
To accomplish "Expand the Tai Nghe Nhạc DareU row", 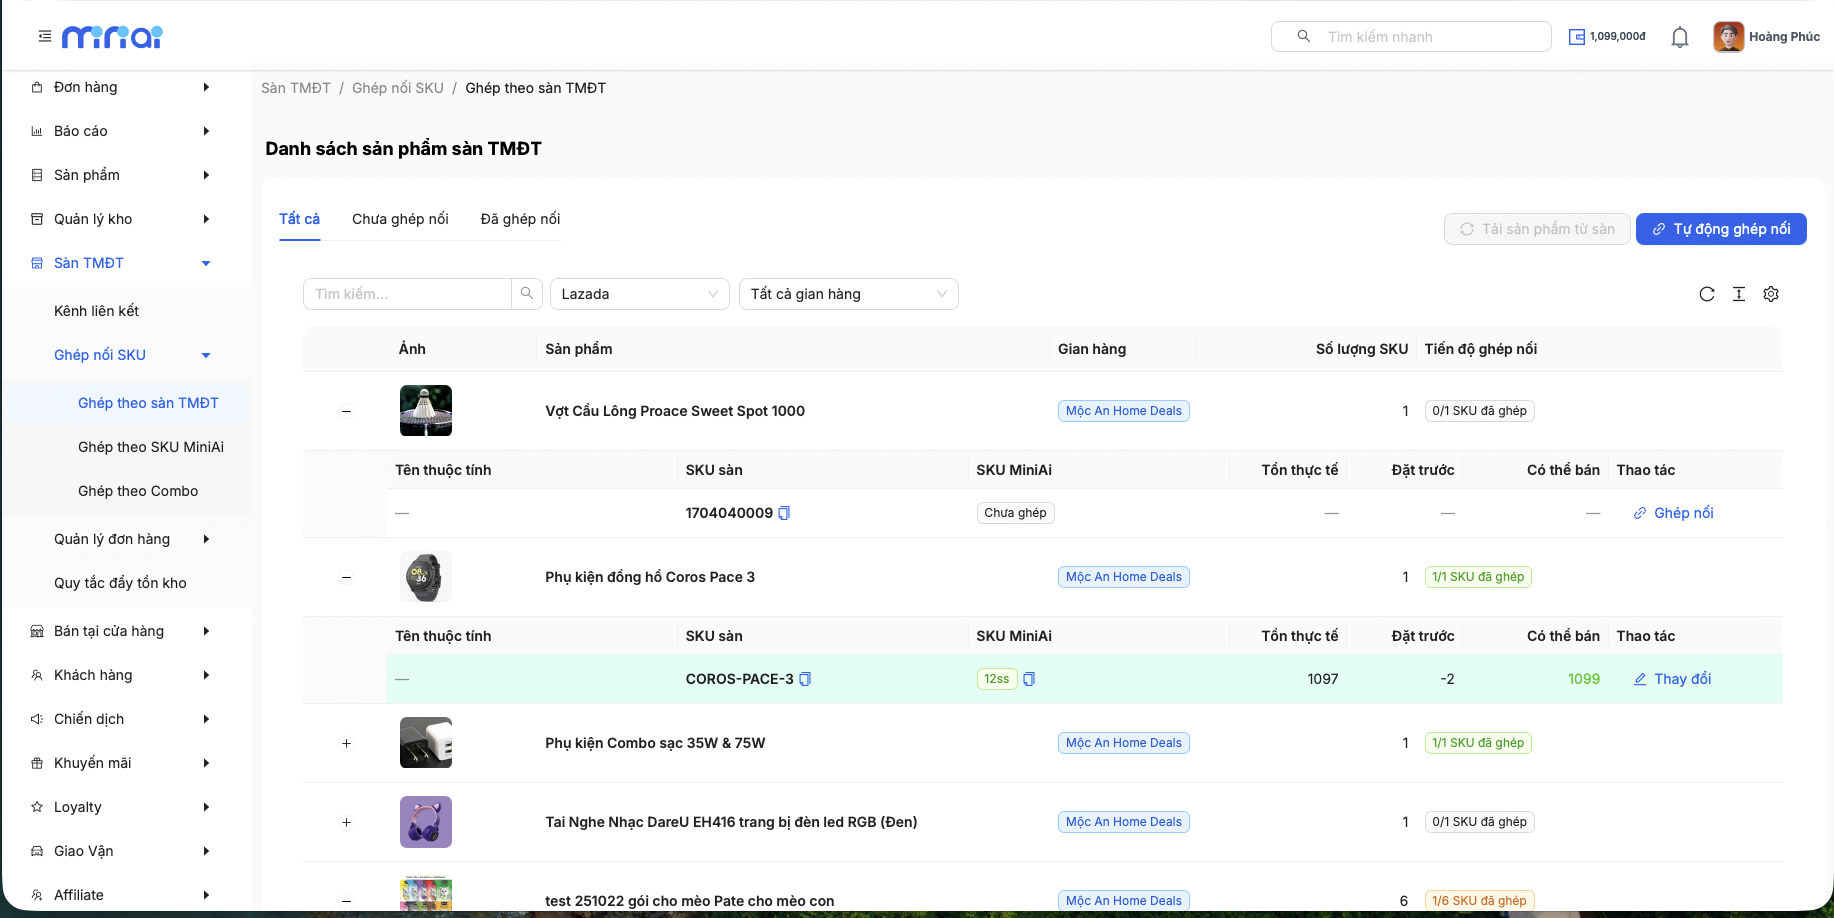I will pos(347,822).
